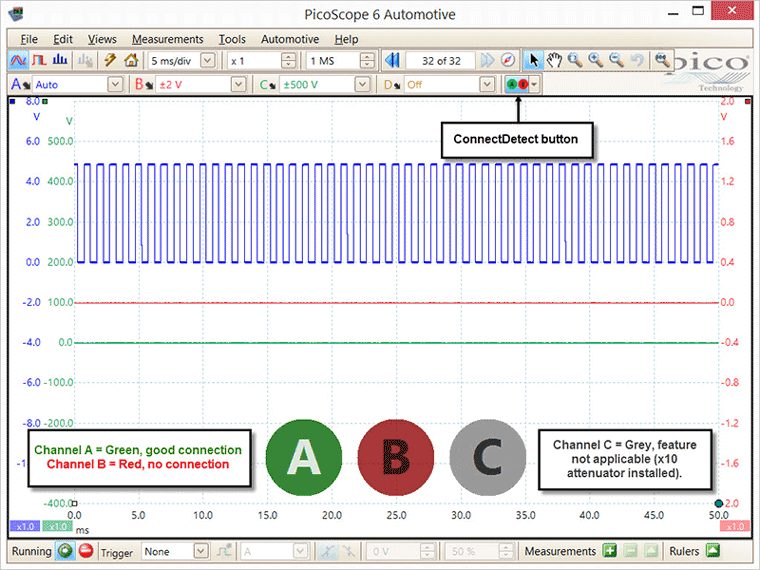The width and height of the screenshot is (760, 570).
Task: Open the Measurements menu
Action: pos(168,39)
